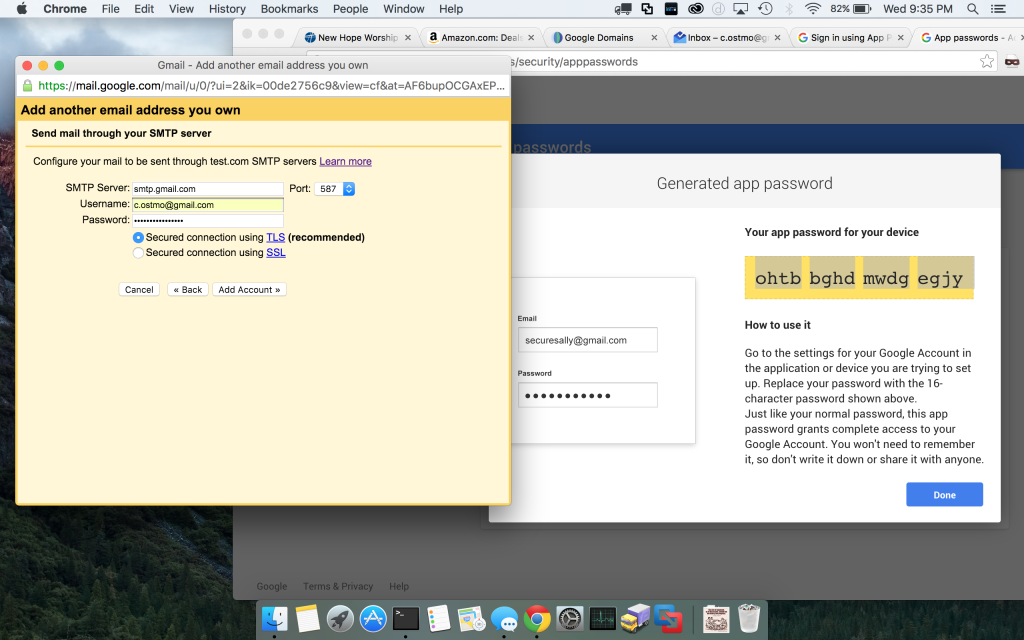
Task: Open Launchpad rocket icon in dock
Action: coord(340,618)
